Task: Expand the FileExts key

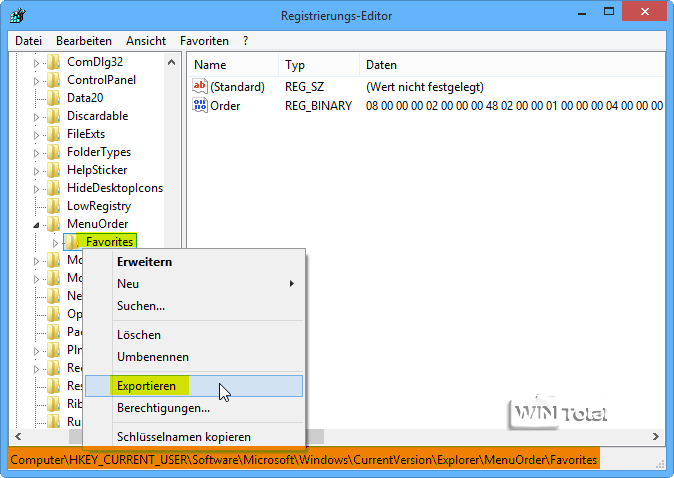Action: 37,135
